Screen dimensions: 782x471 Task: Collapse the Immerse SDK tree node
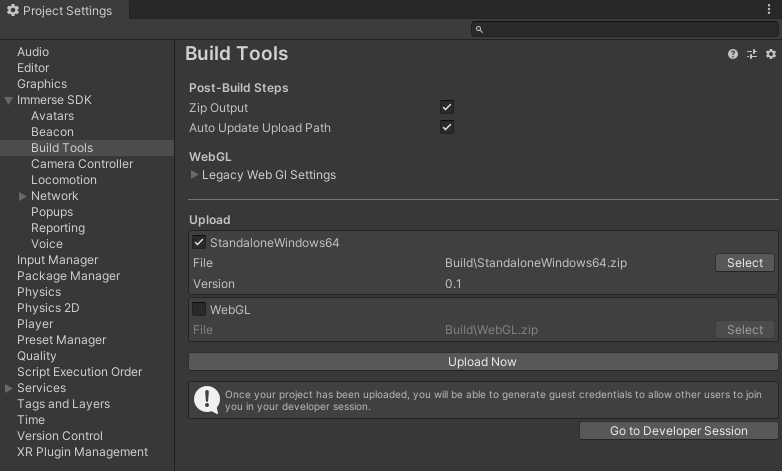point(8,100)
